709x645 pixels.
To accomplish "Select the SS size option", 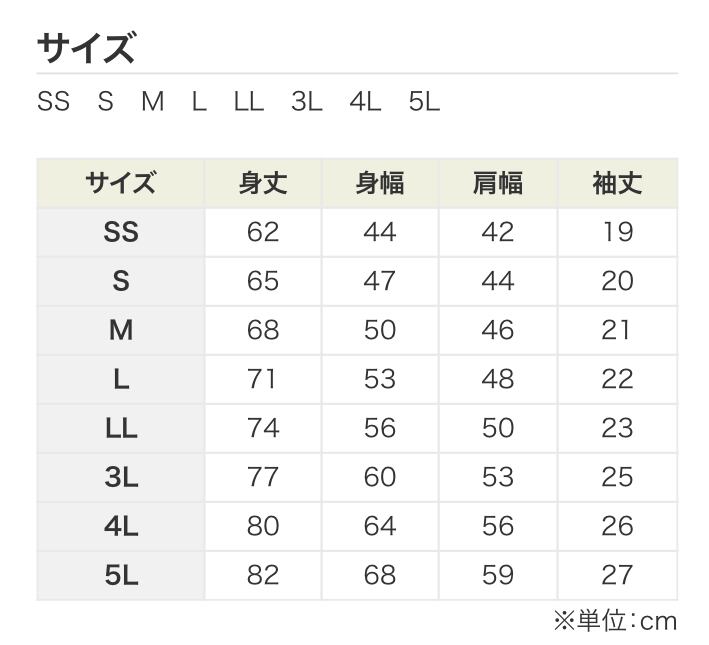I will point(53,102).
